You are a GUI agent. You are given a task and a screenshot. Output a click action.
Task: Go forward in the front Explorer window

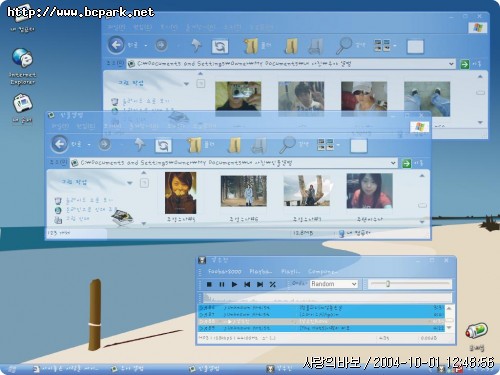pyautogui.click(x=104, y=144)
